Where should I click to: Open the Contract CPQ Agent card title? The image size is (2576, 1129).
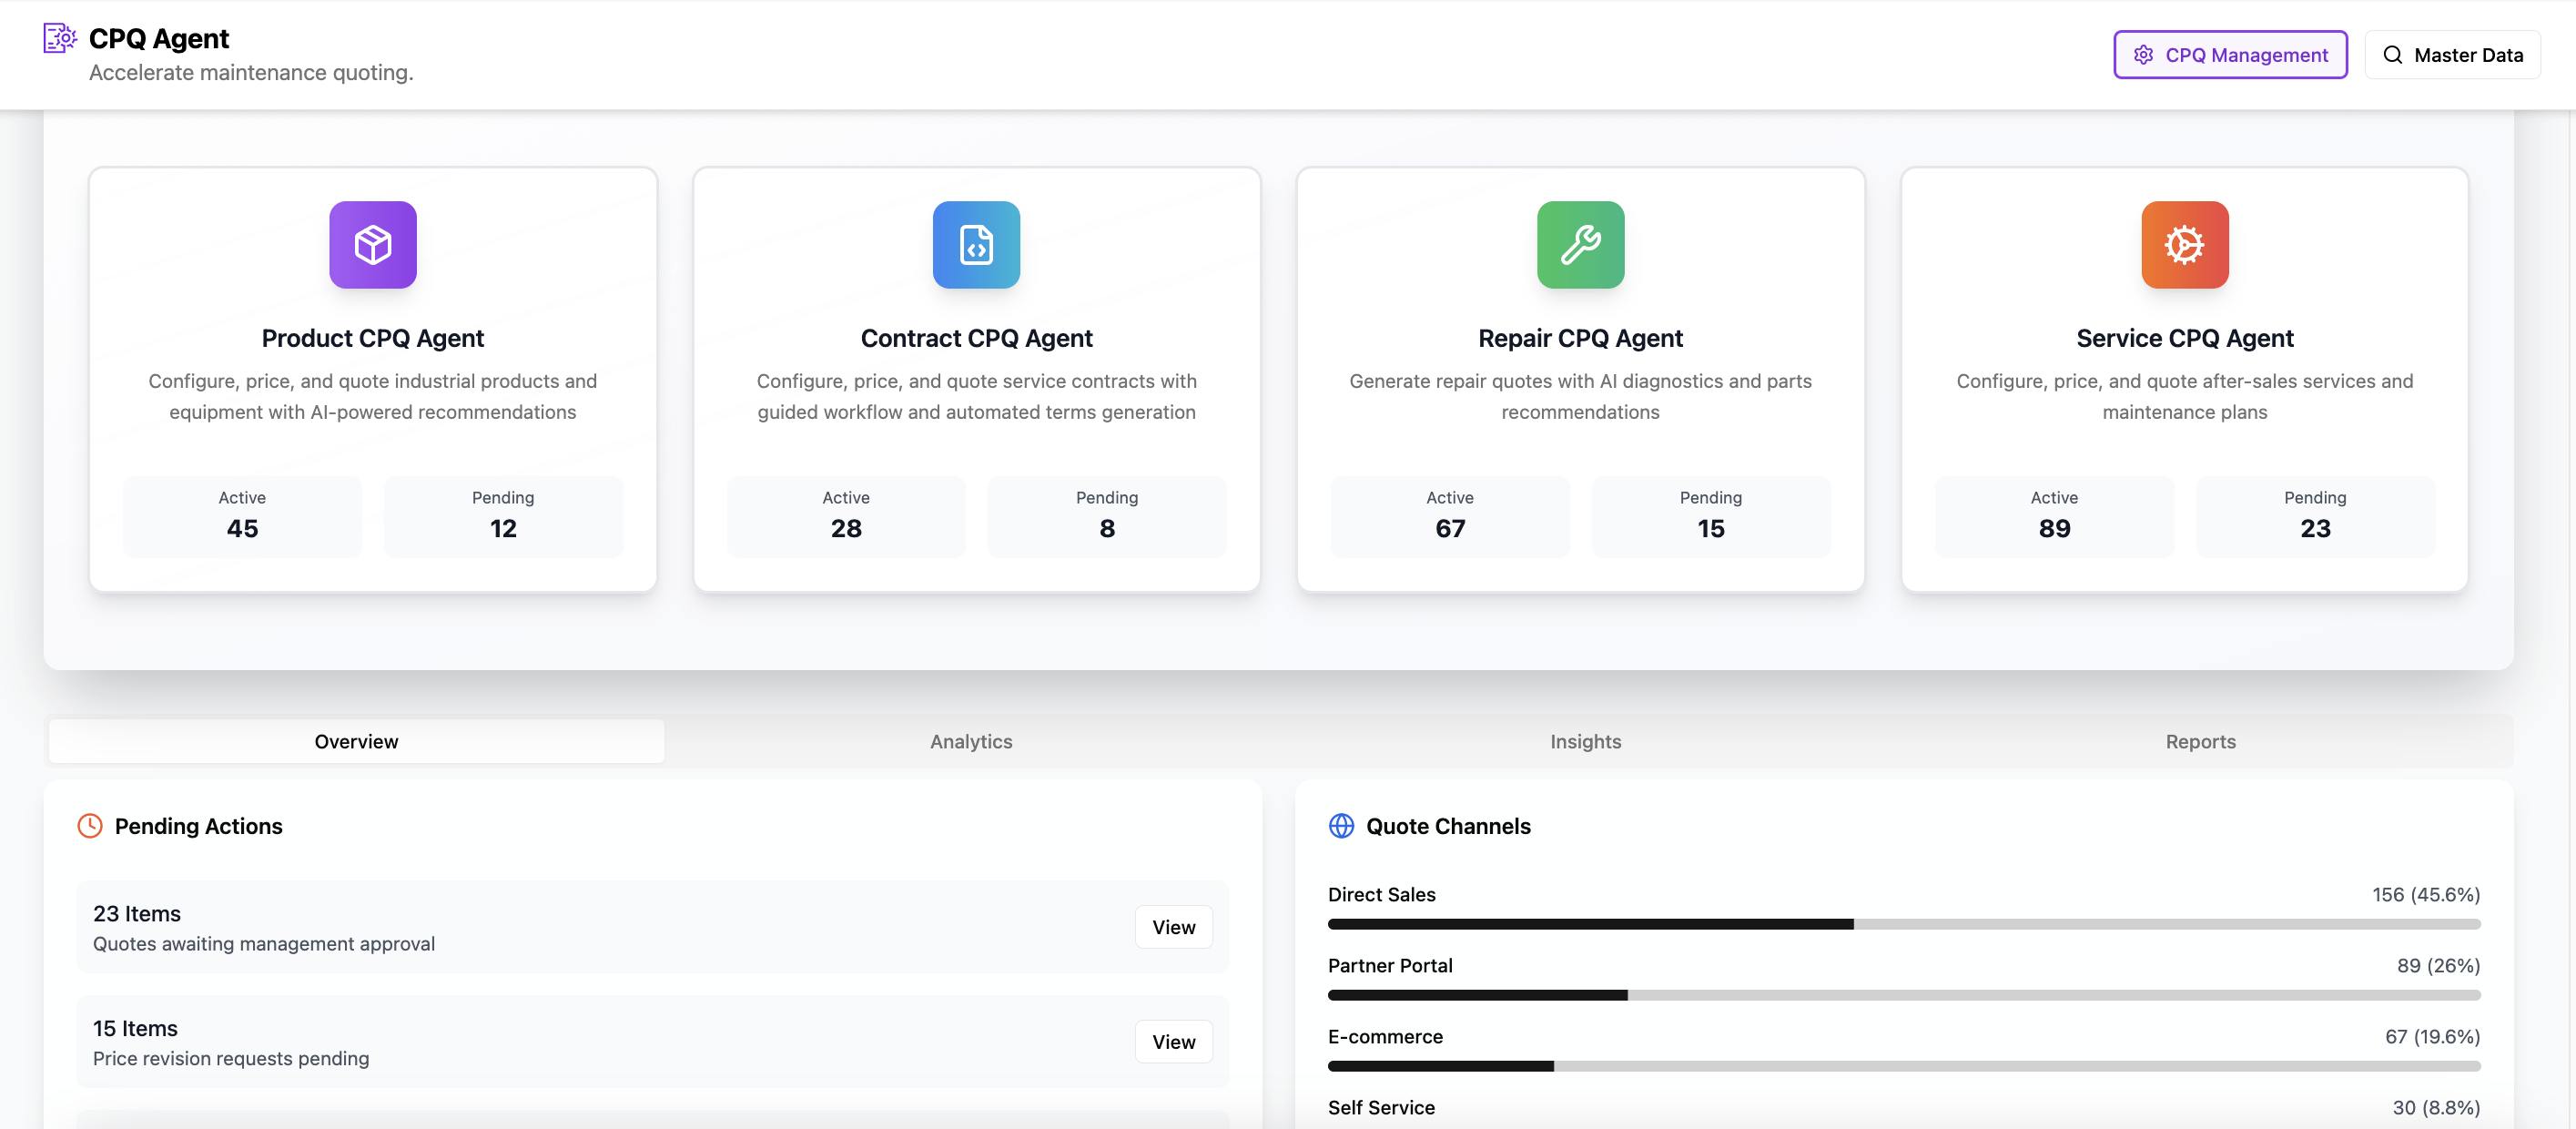(976, 338)
